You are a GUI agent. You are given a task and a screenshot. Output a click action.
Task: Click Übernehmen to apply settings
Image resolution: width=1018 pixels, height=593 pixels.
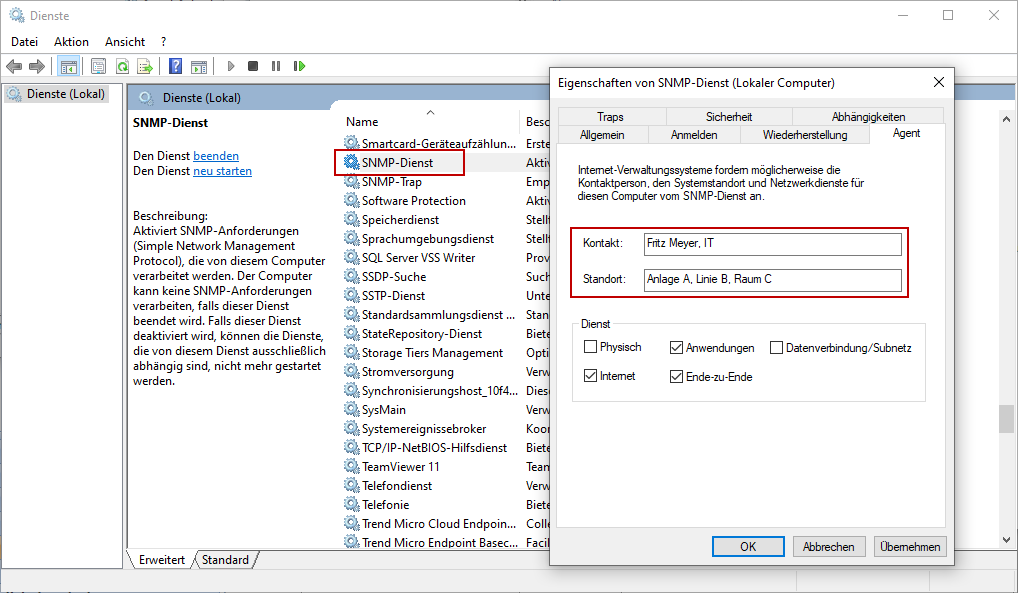point(910,546)
